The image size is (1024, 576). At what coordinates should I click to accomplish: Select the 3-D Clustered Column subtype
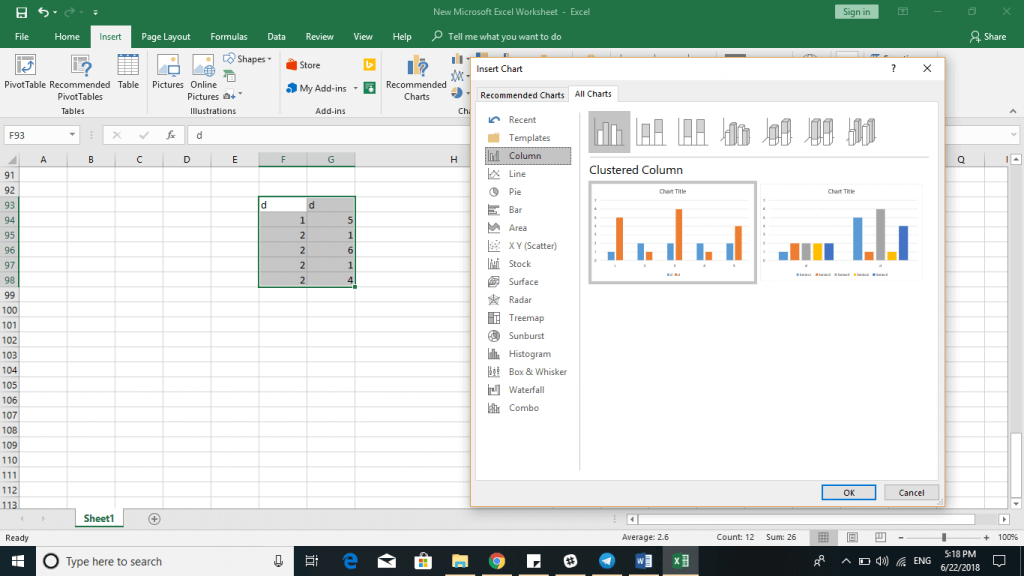pyautogui.click(x=735, y=131)
